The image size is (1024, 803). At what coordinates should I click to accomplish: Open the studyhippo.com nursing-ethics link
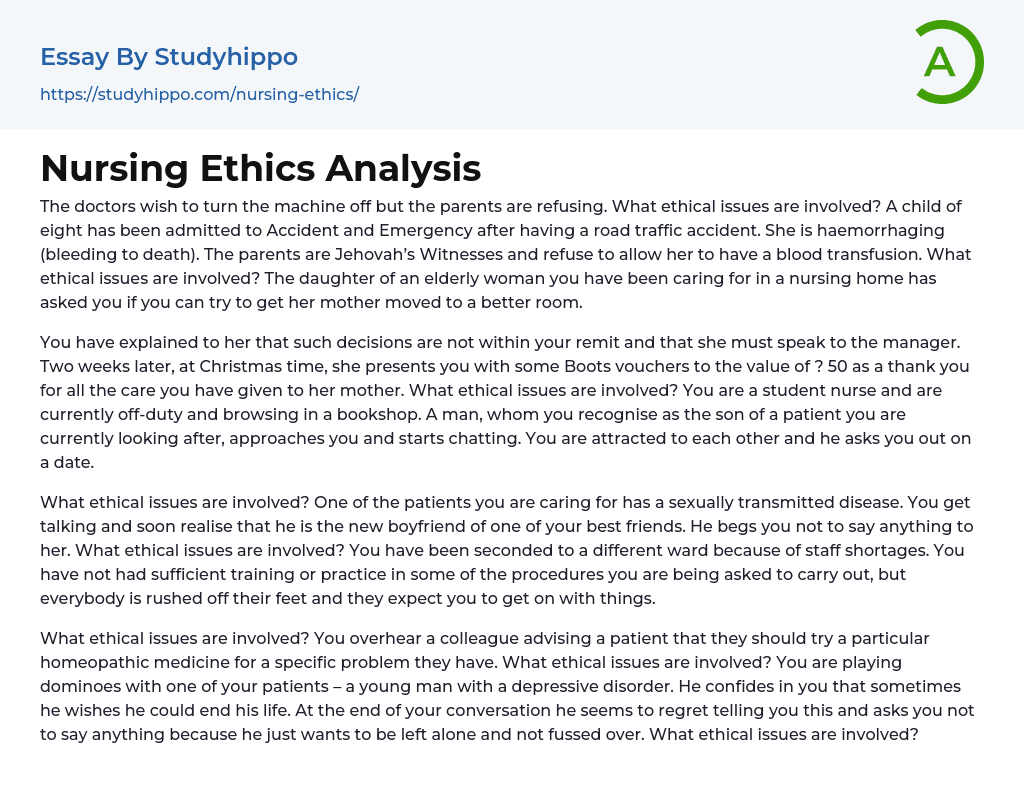pyautogui.click(x=199, y=94)
